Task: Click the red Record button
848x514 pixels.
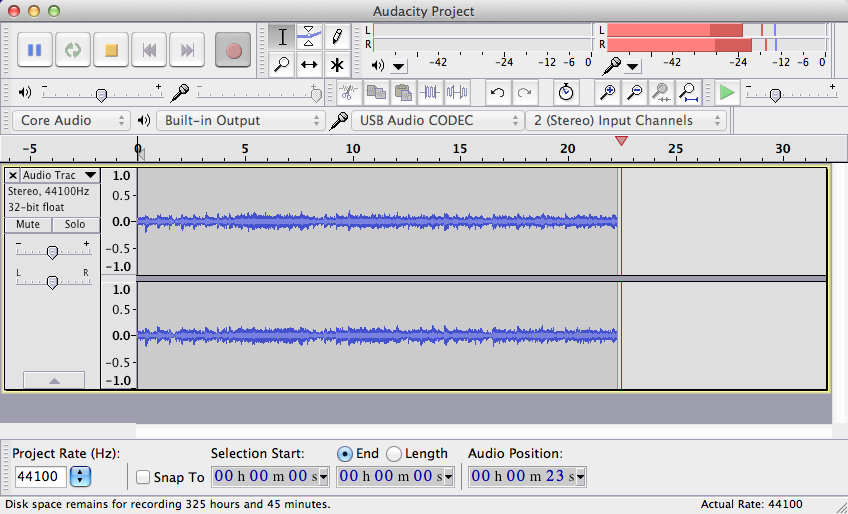Action: point(234,50)
